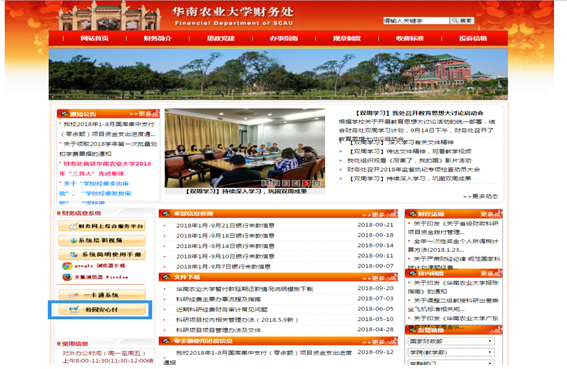Open 办事指南 navigation menu item
Viewport: 567px width, 369px height.
tap(284, 38)
